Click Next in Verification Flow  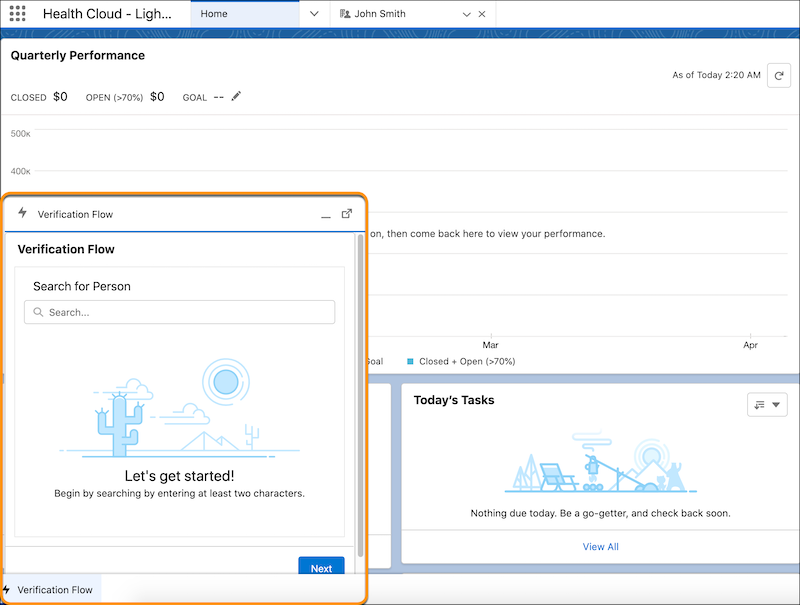tap(321, 567)
